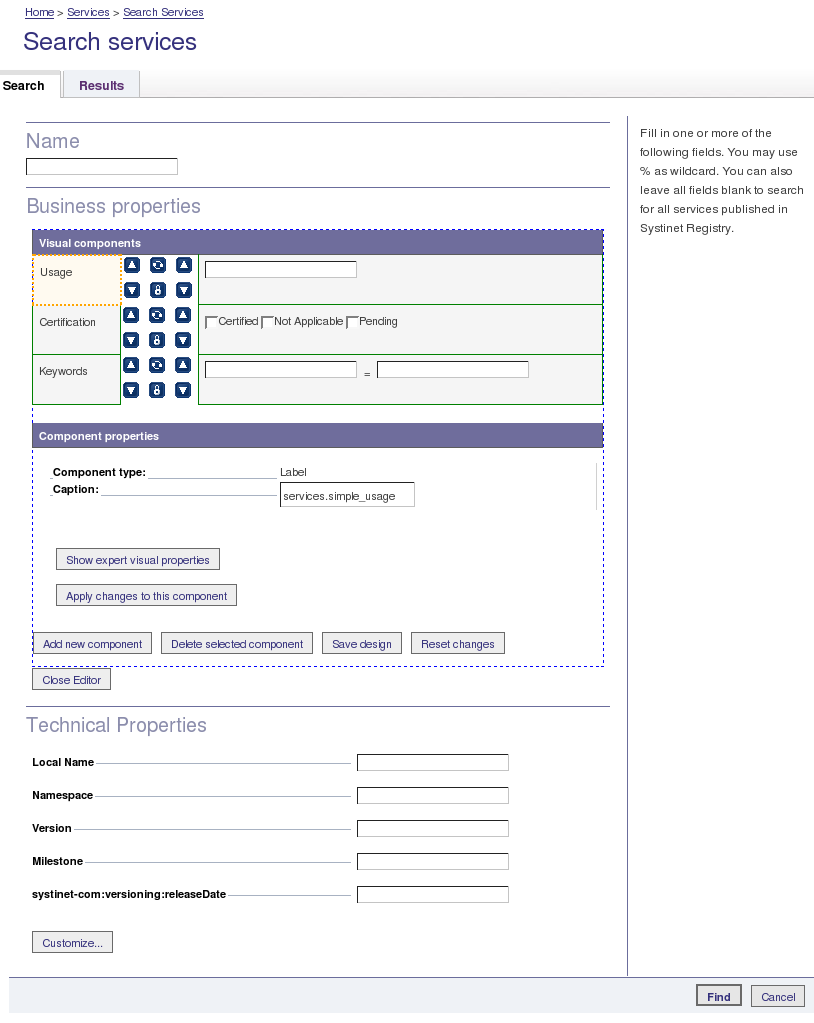Click the Visual components header

click(318, 243)
